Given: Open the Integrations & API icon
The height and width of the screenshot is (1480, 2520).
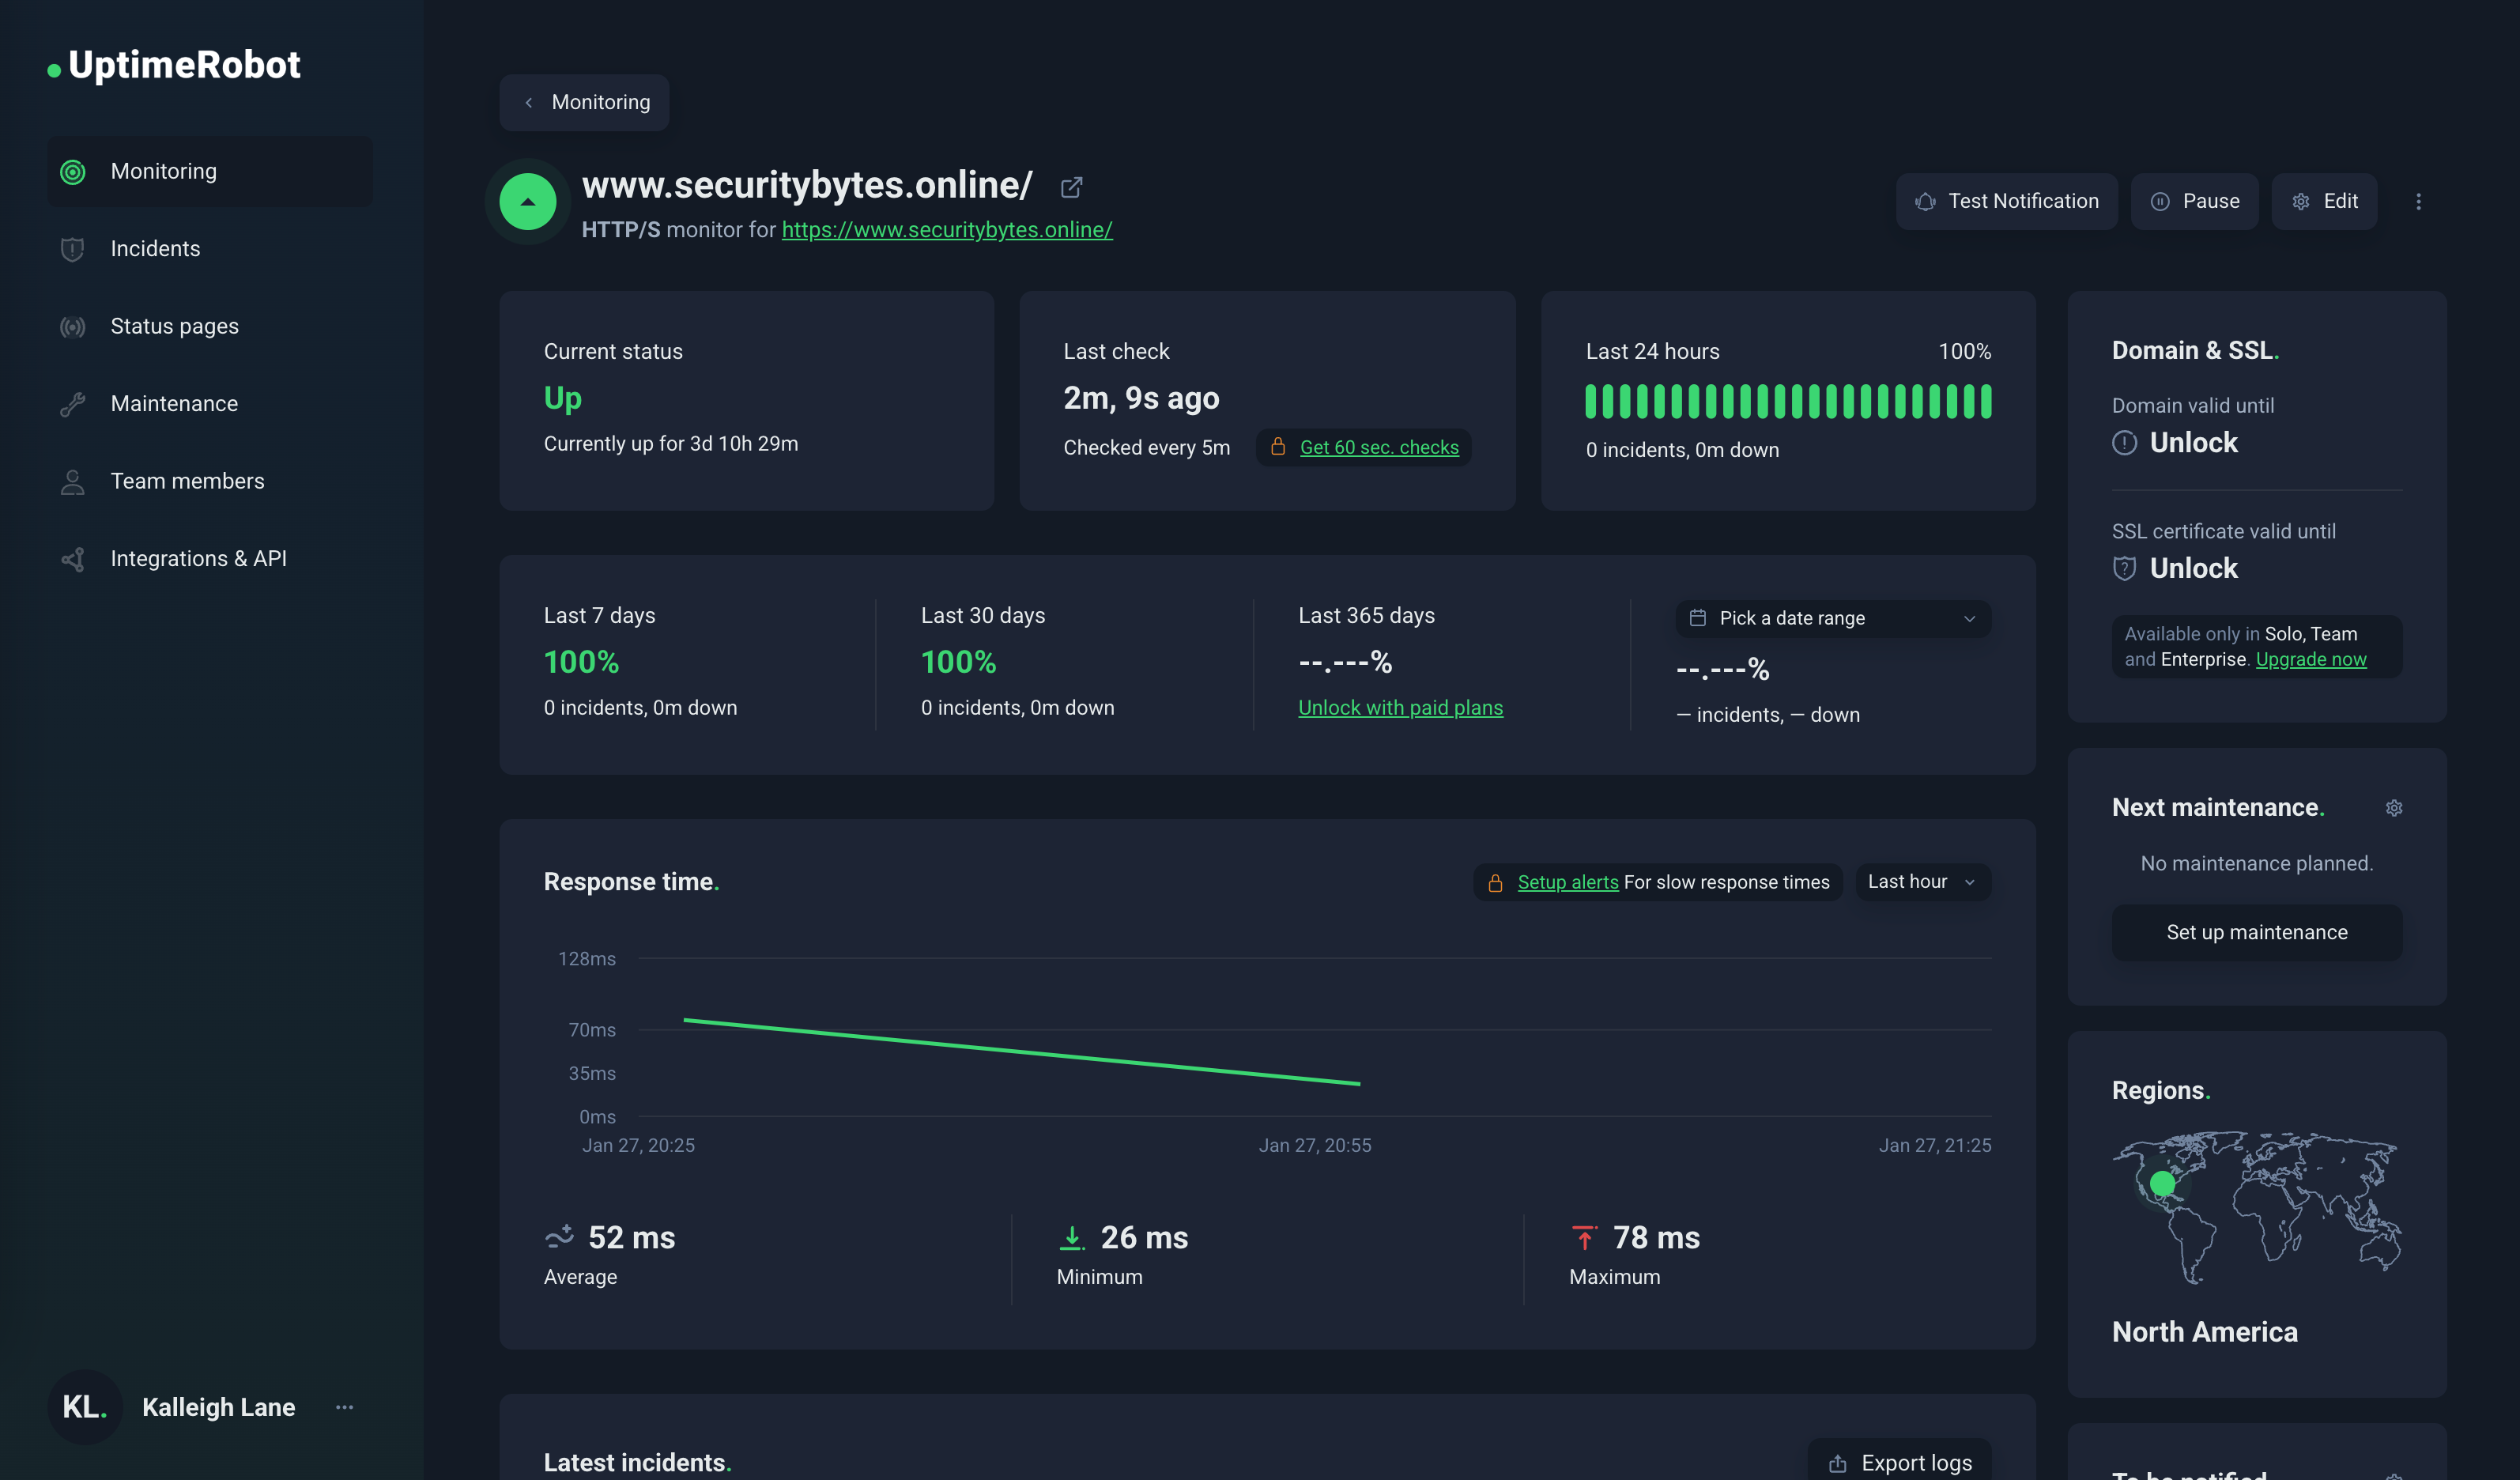Looking at the screenshot, I should pos(72,558).
